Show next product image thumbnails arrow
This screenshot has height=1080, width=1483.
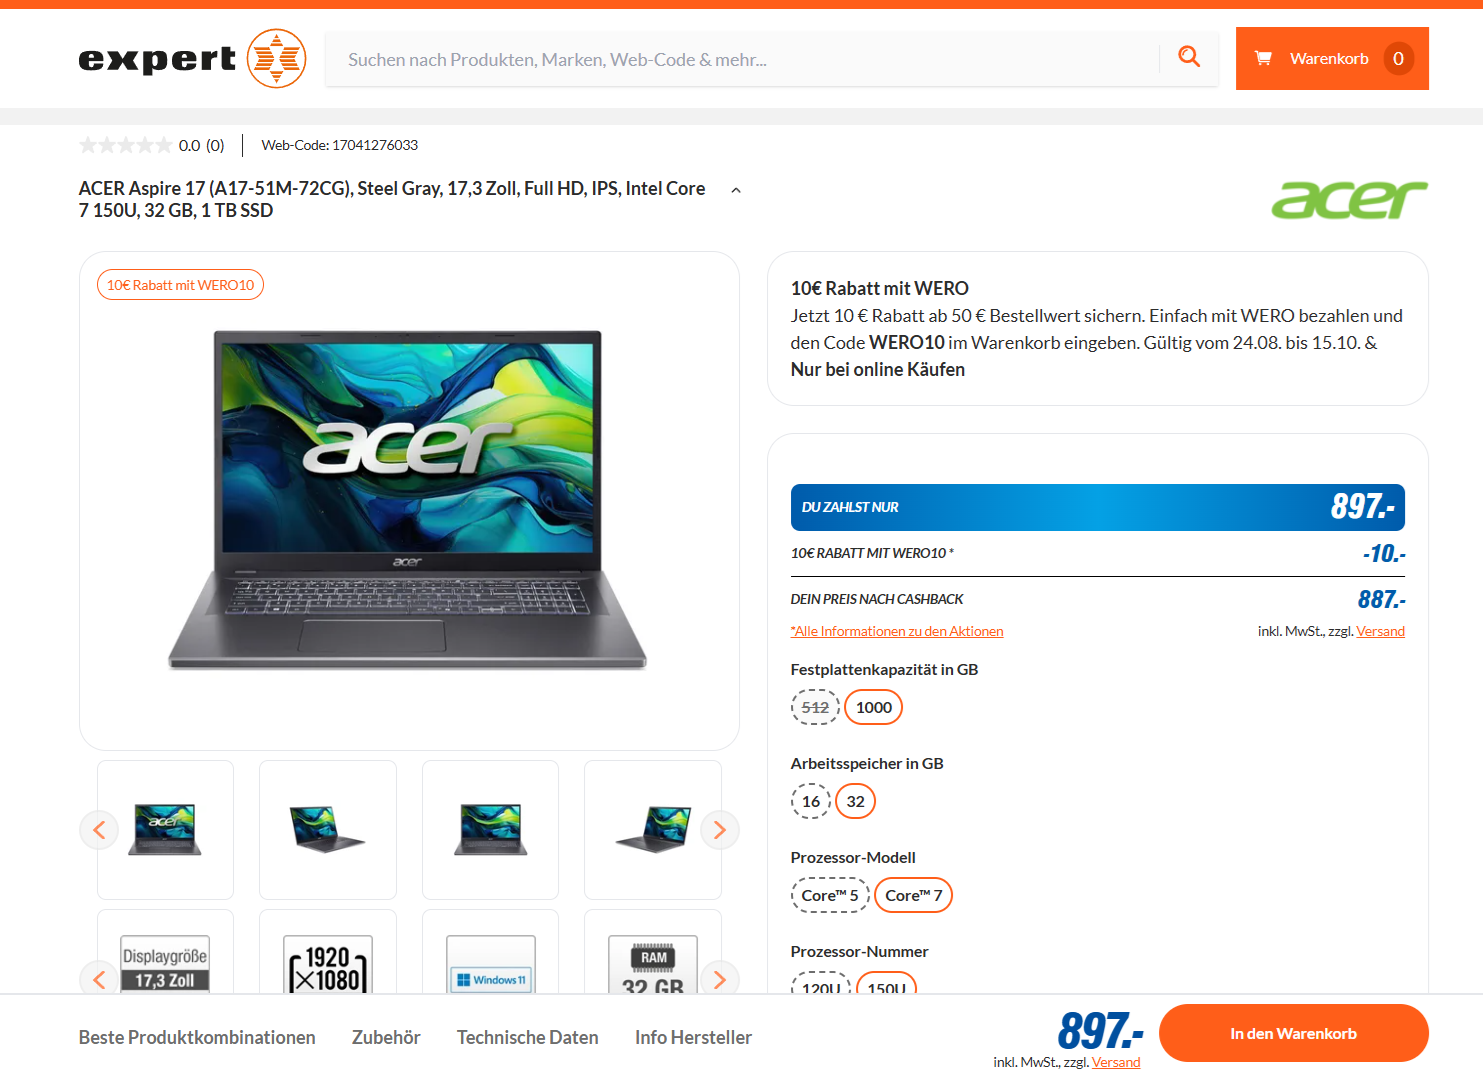coord(720,830)
